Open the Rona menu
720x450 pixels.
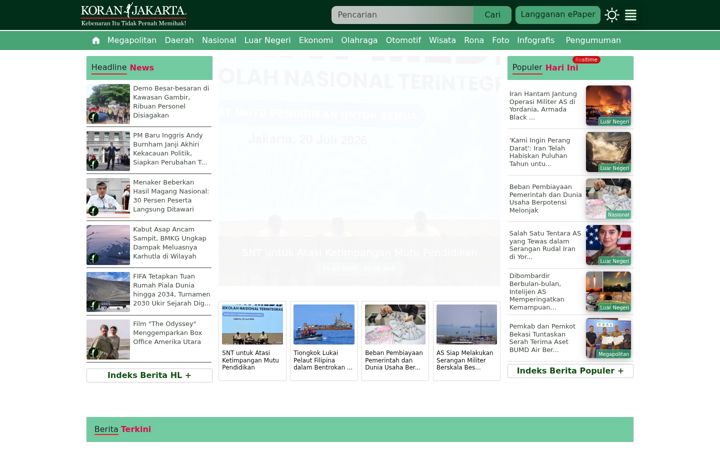click(474, 40)
